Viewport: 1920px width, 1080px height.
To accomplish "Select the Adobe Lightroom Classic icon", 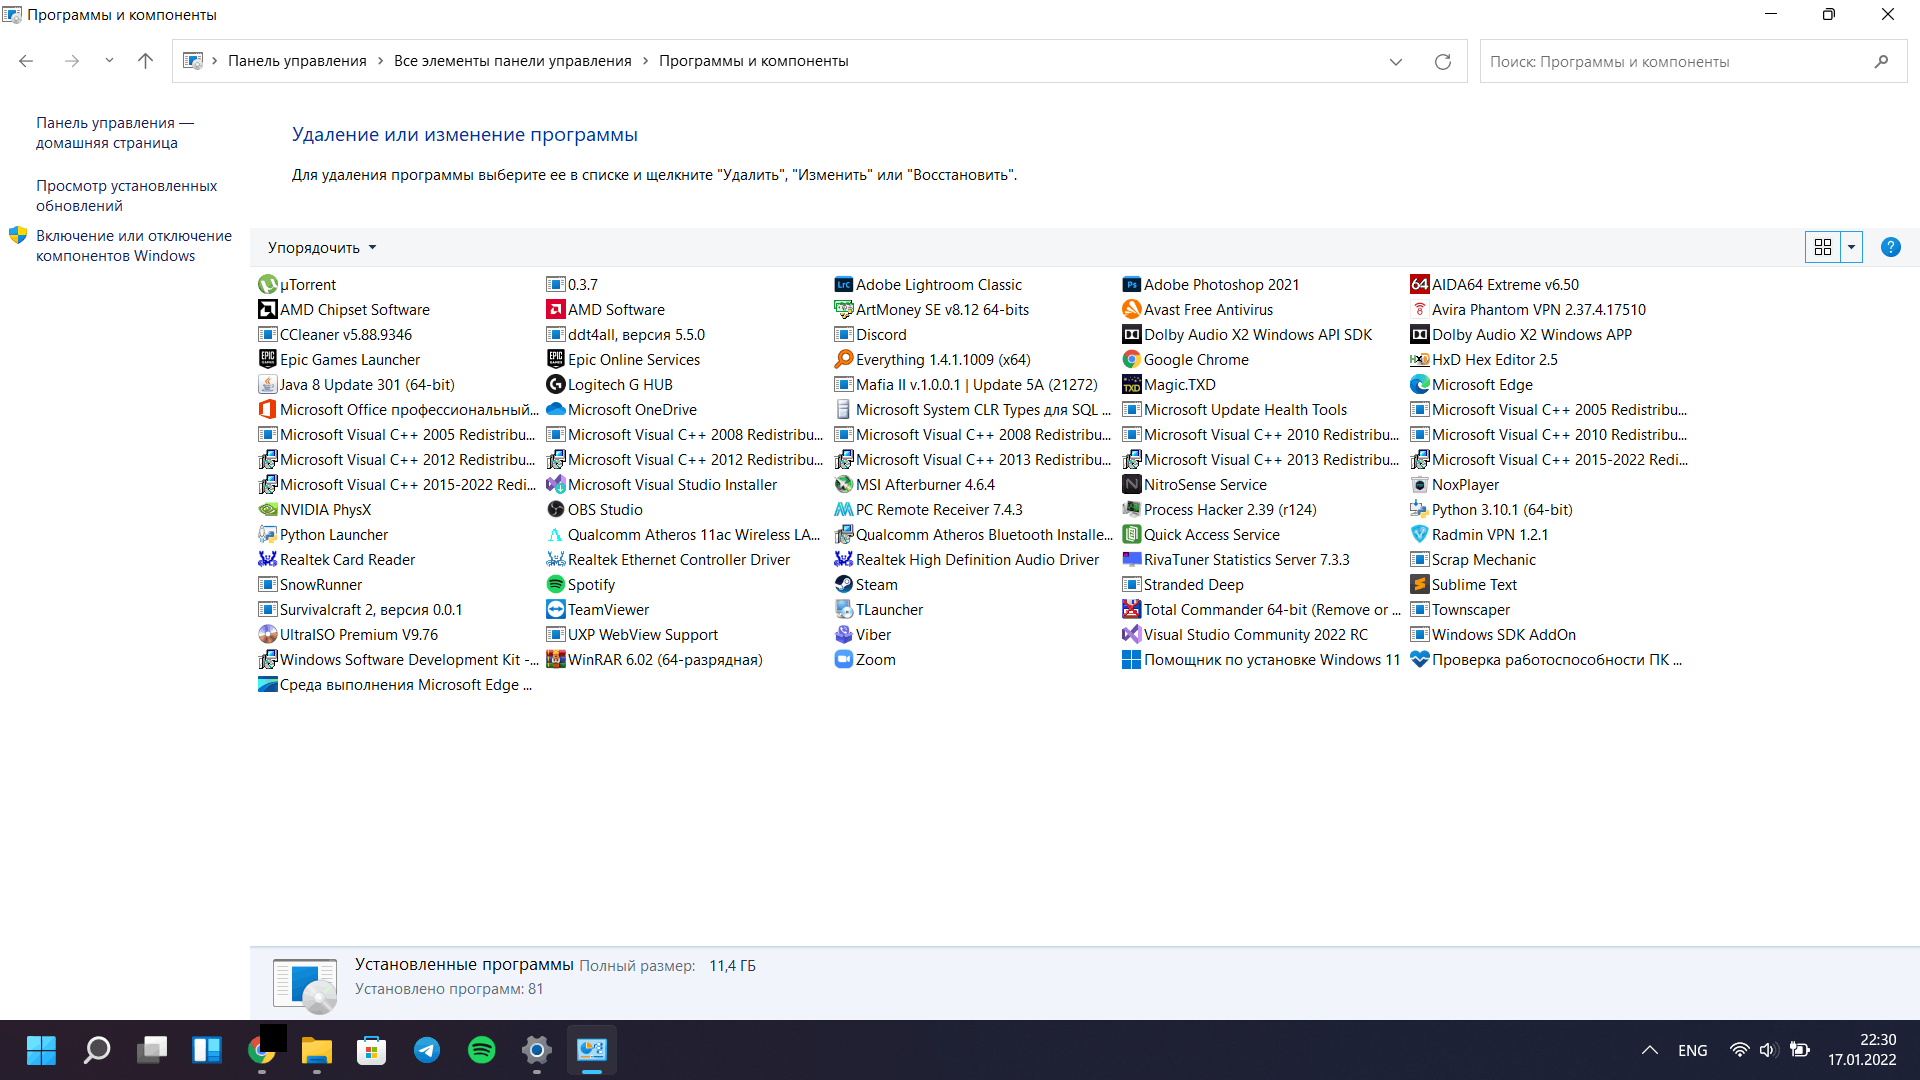I will (x=843, y=285).
